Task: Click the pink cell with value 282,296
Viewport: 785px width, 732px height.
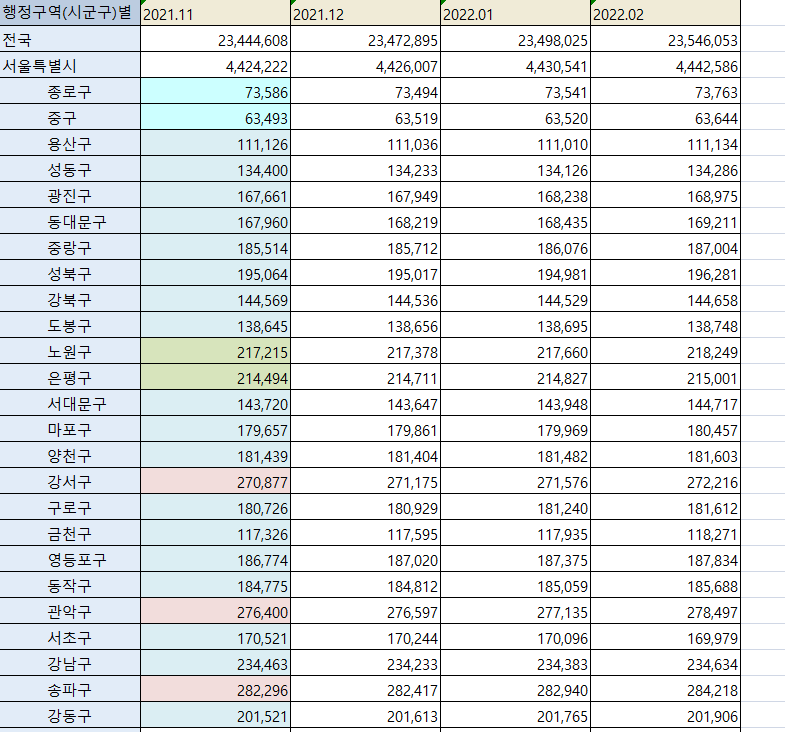Action: pos(215,689)
